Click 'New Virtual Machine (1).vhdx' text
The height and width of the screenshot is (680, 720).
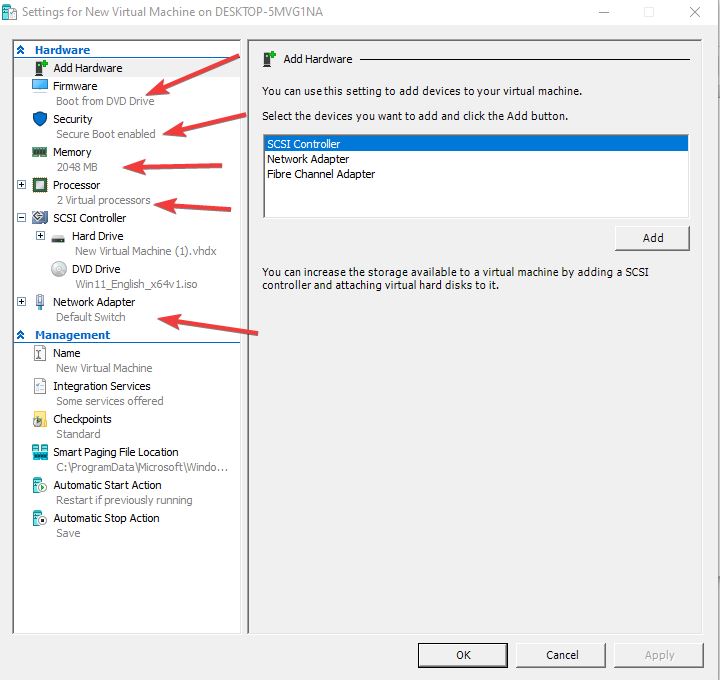[x=146, y=251]
